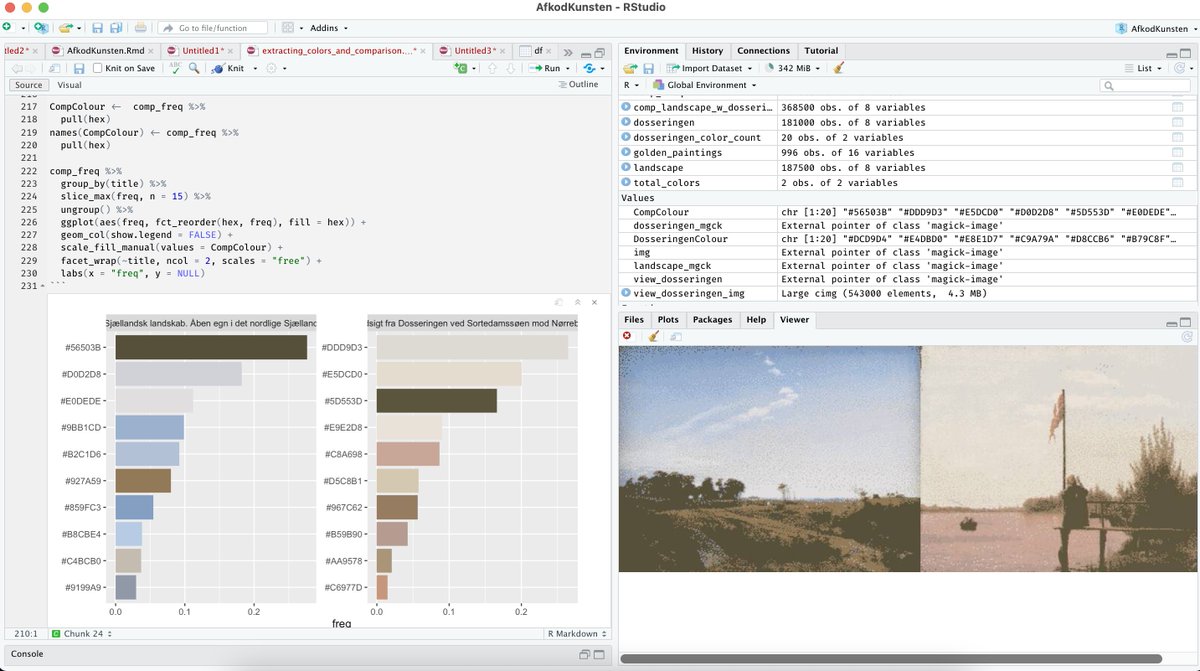Click the load workspace icon in Environment pane
Screen dimensions: 1200x671
pos(630,68)
